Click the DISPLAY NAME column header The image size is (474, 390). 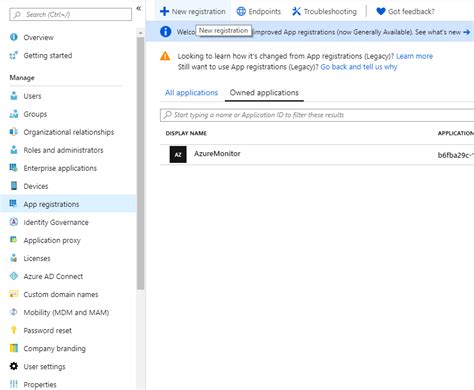186,133
